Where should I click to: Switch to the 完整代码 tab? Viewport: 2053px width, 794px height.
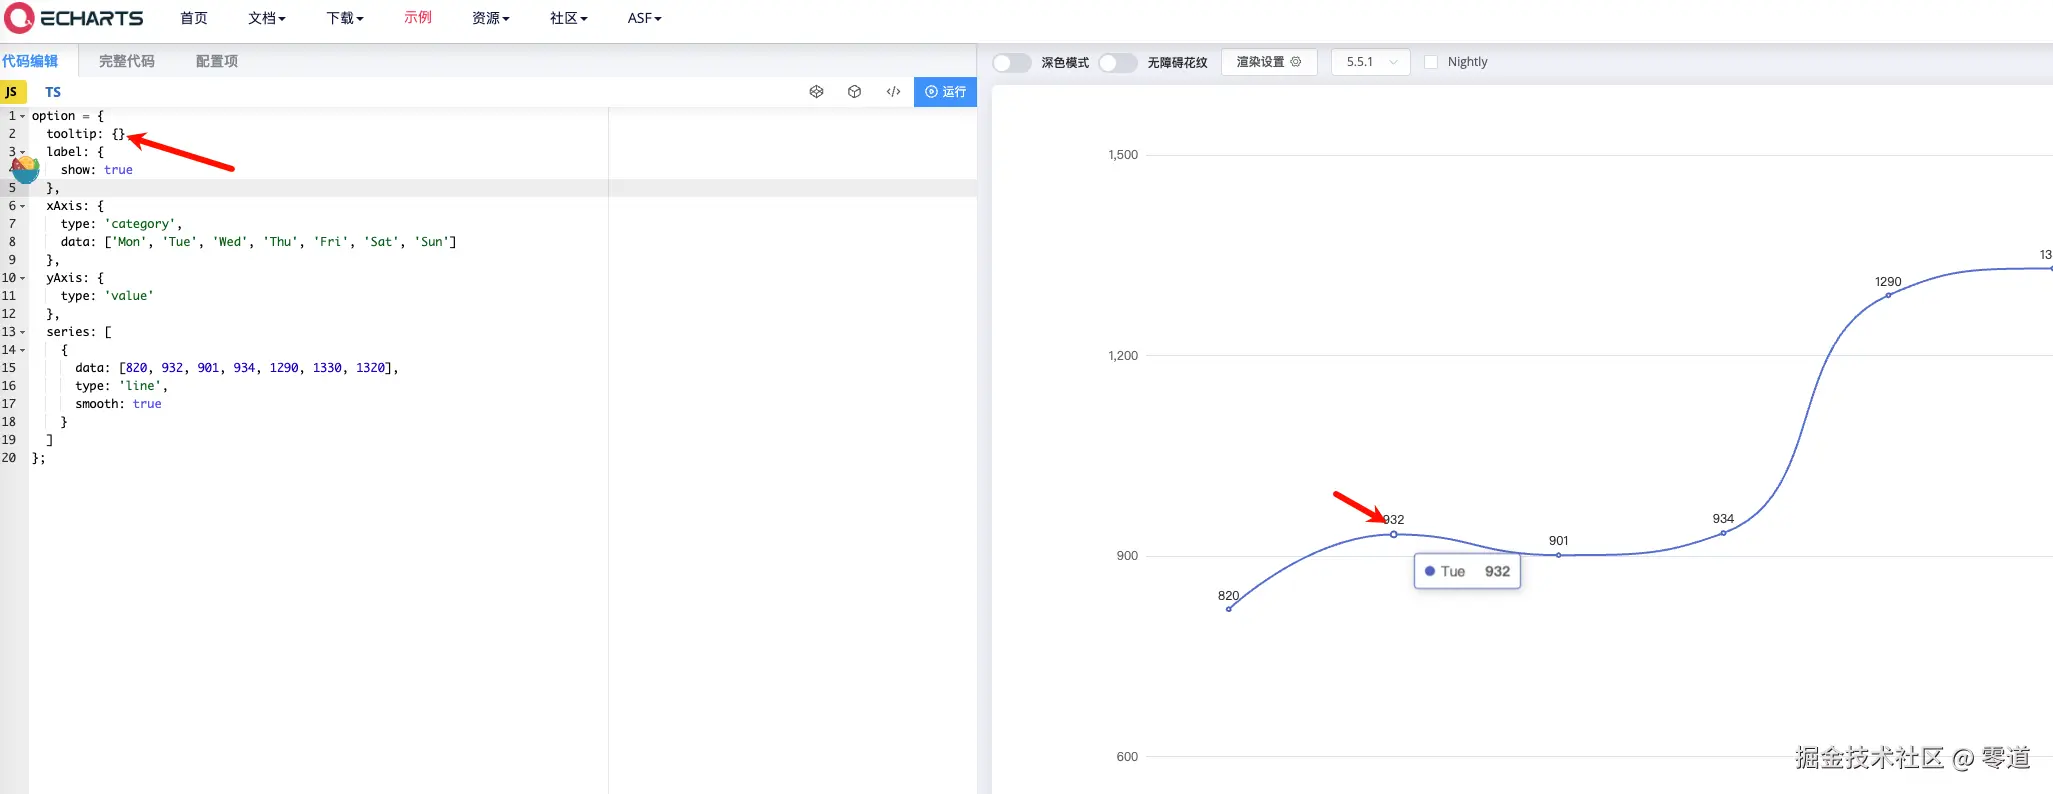126,61
